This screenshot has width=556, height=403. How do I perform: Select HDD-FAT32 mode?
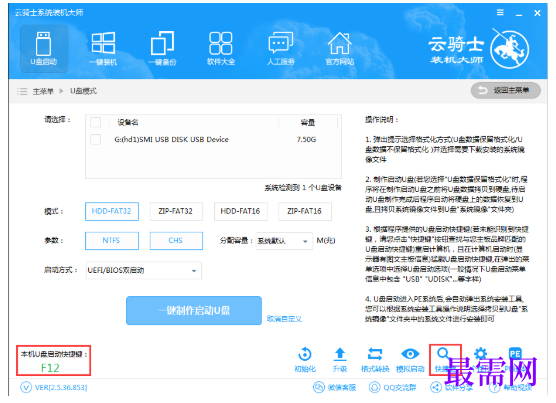click(112, 211)
